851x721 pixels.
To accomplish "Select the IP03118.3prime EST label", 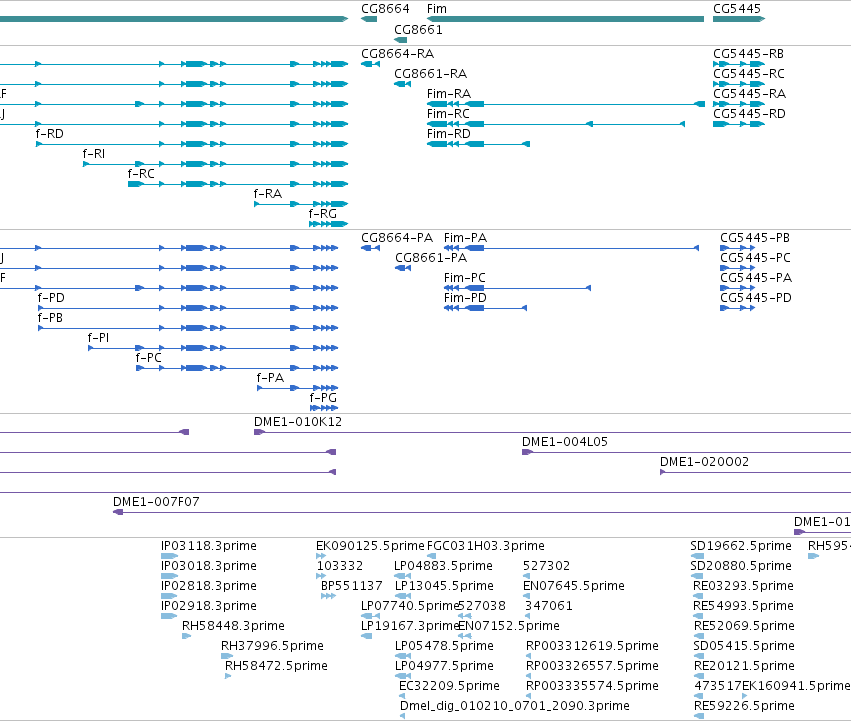I will click(x=209, y=546).
